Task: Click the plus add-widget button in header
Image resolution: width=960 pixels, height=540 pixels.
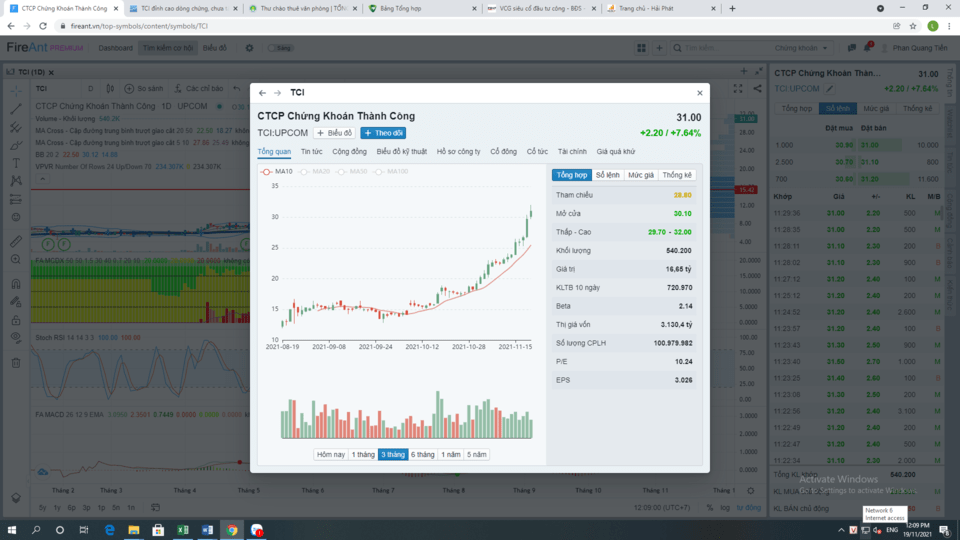Action: click(659, 48)
